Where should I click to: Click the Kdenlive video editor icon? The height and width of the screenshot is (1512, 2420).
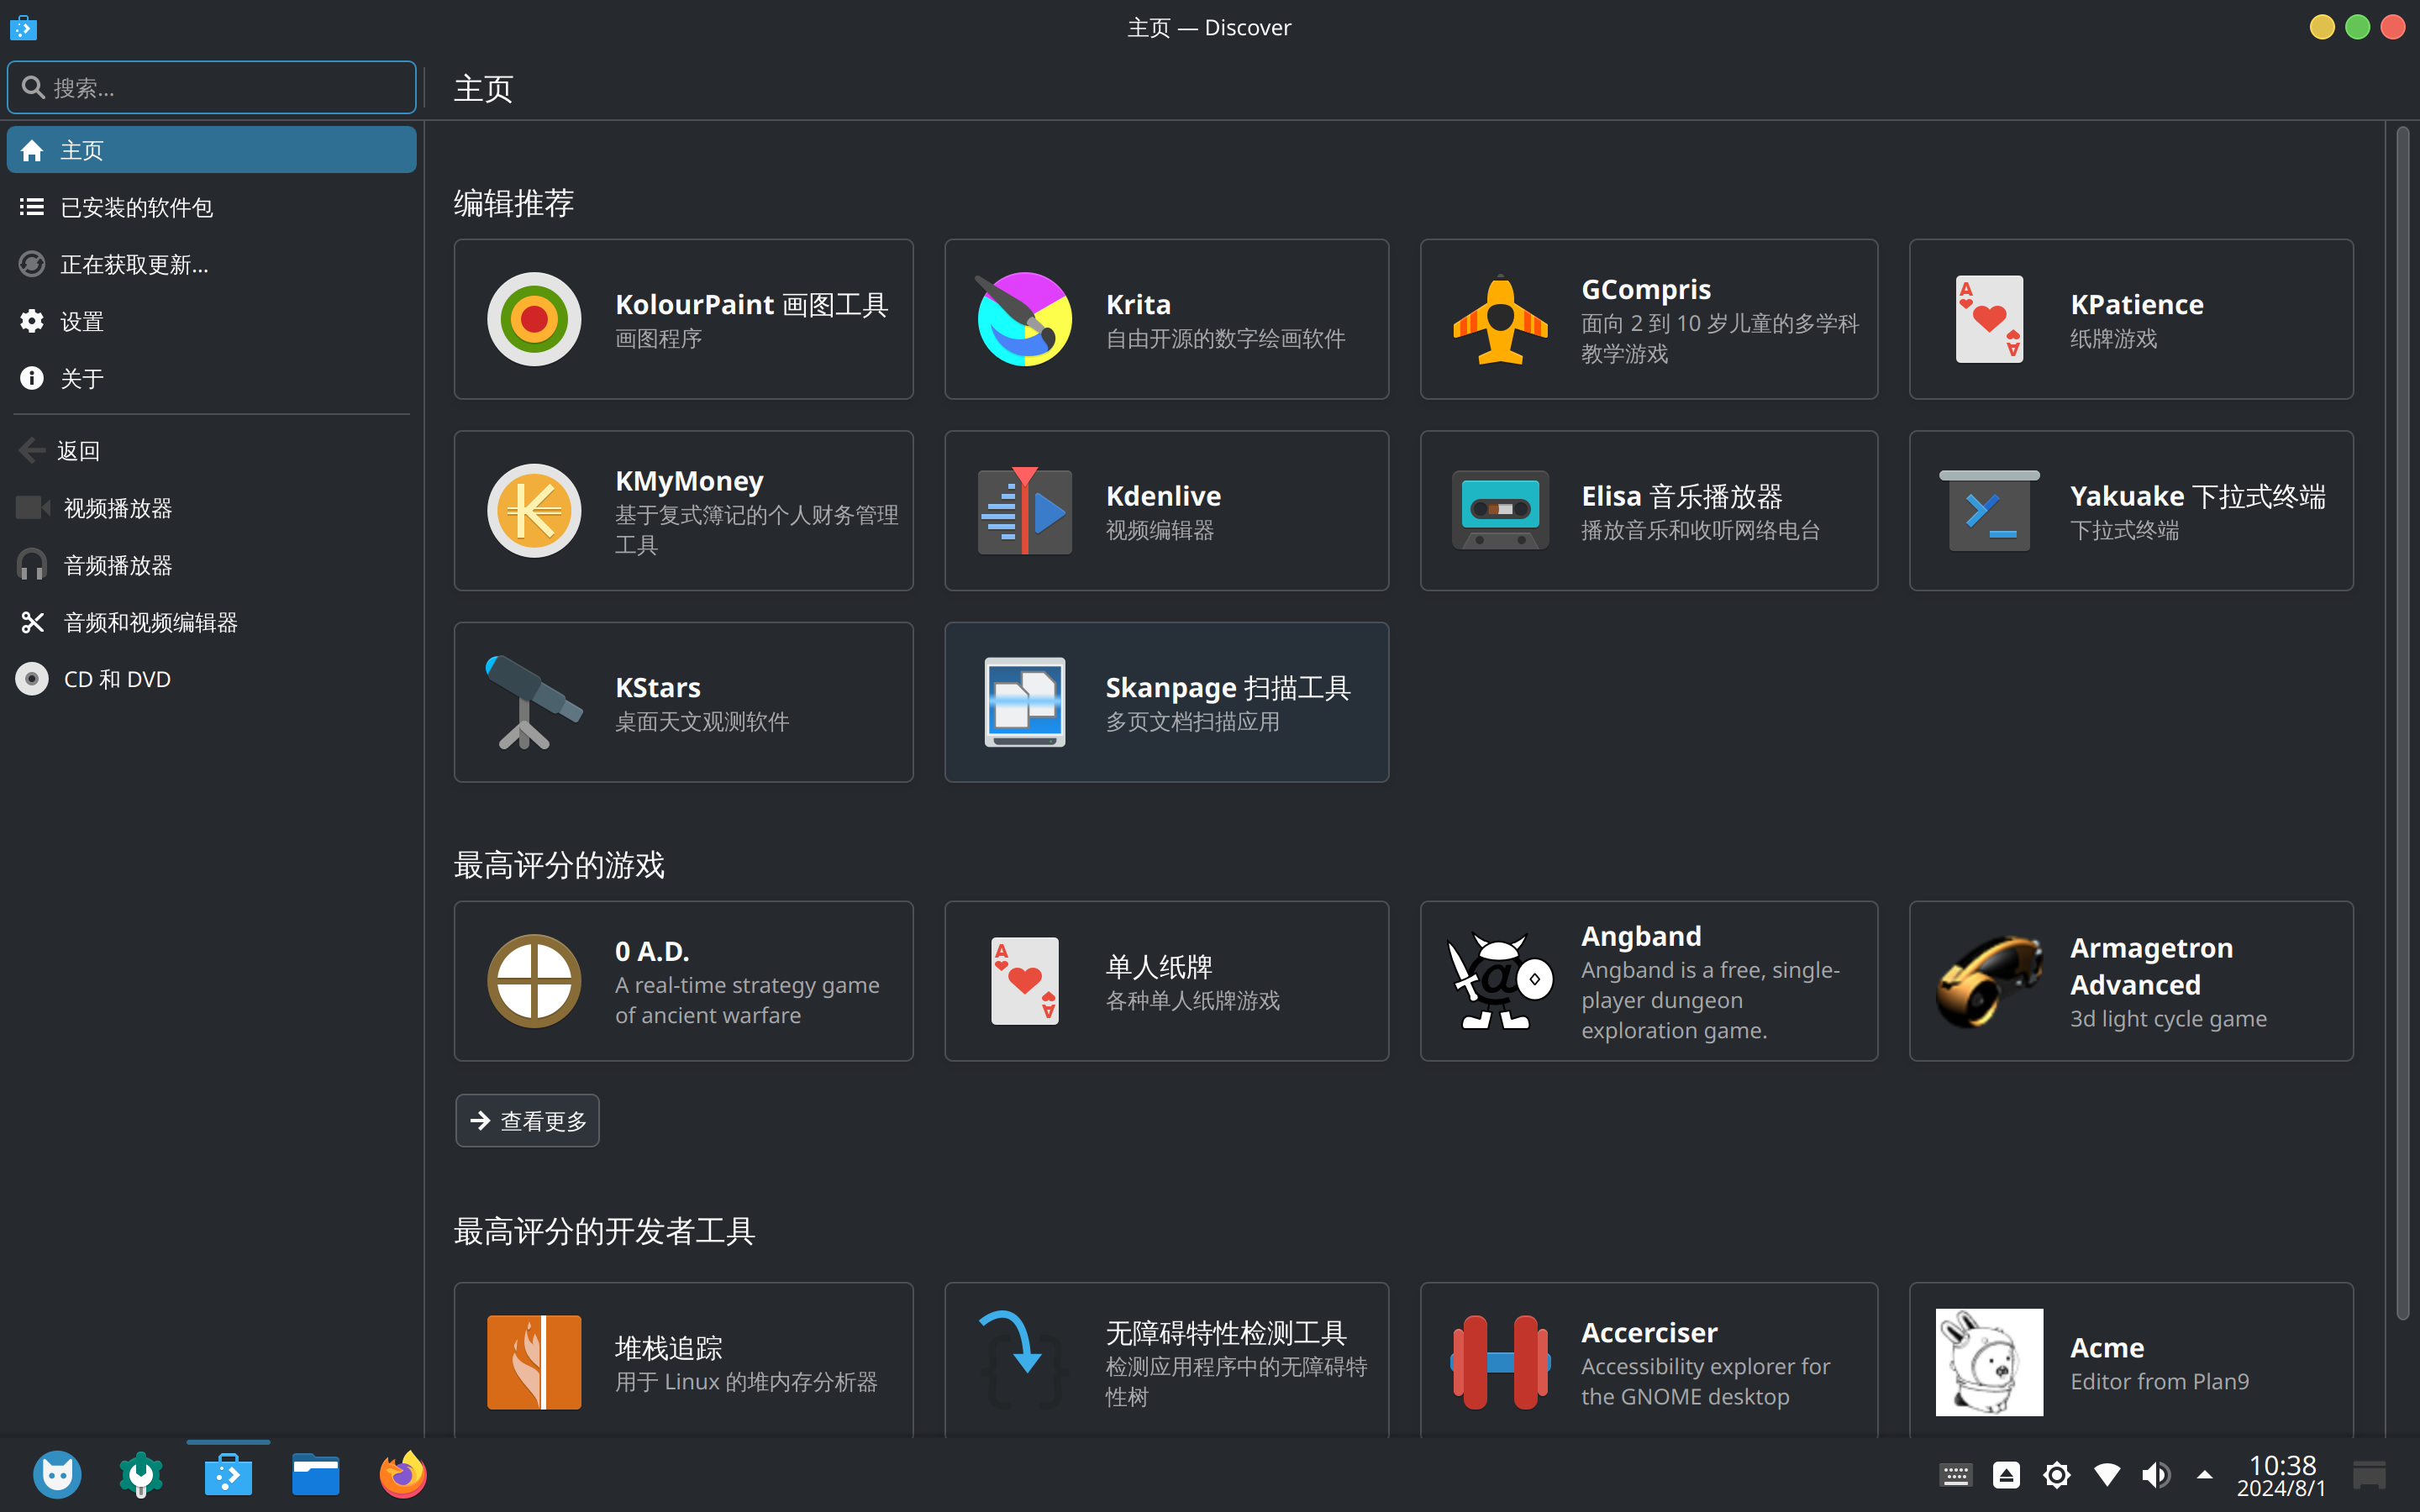1024,511
